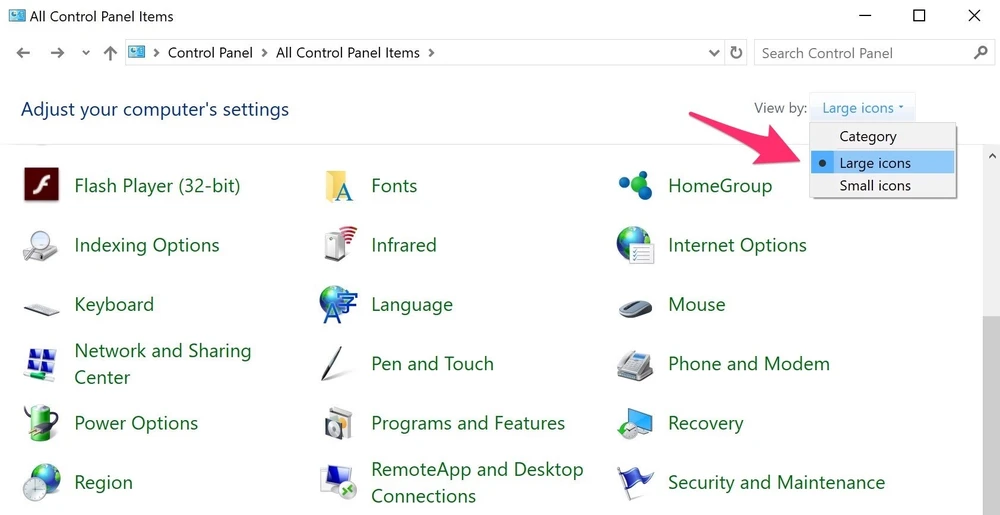1000x515 pixels.
Task: Open the address bar history dropdown arrow
Action: (x=714, y=53)
